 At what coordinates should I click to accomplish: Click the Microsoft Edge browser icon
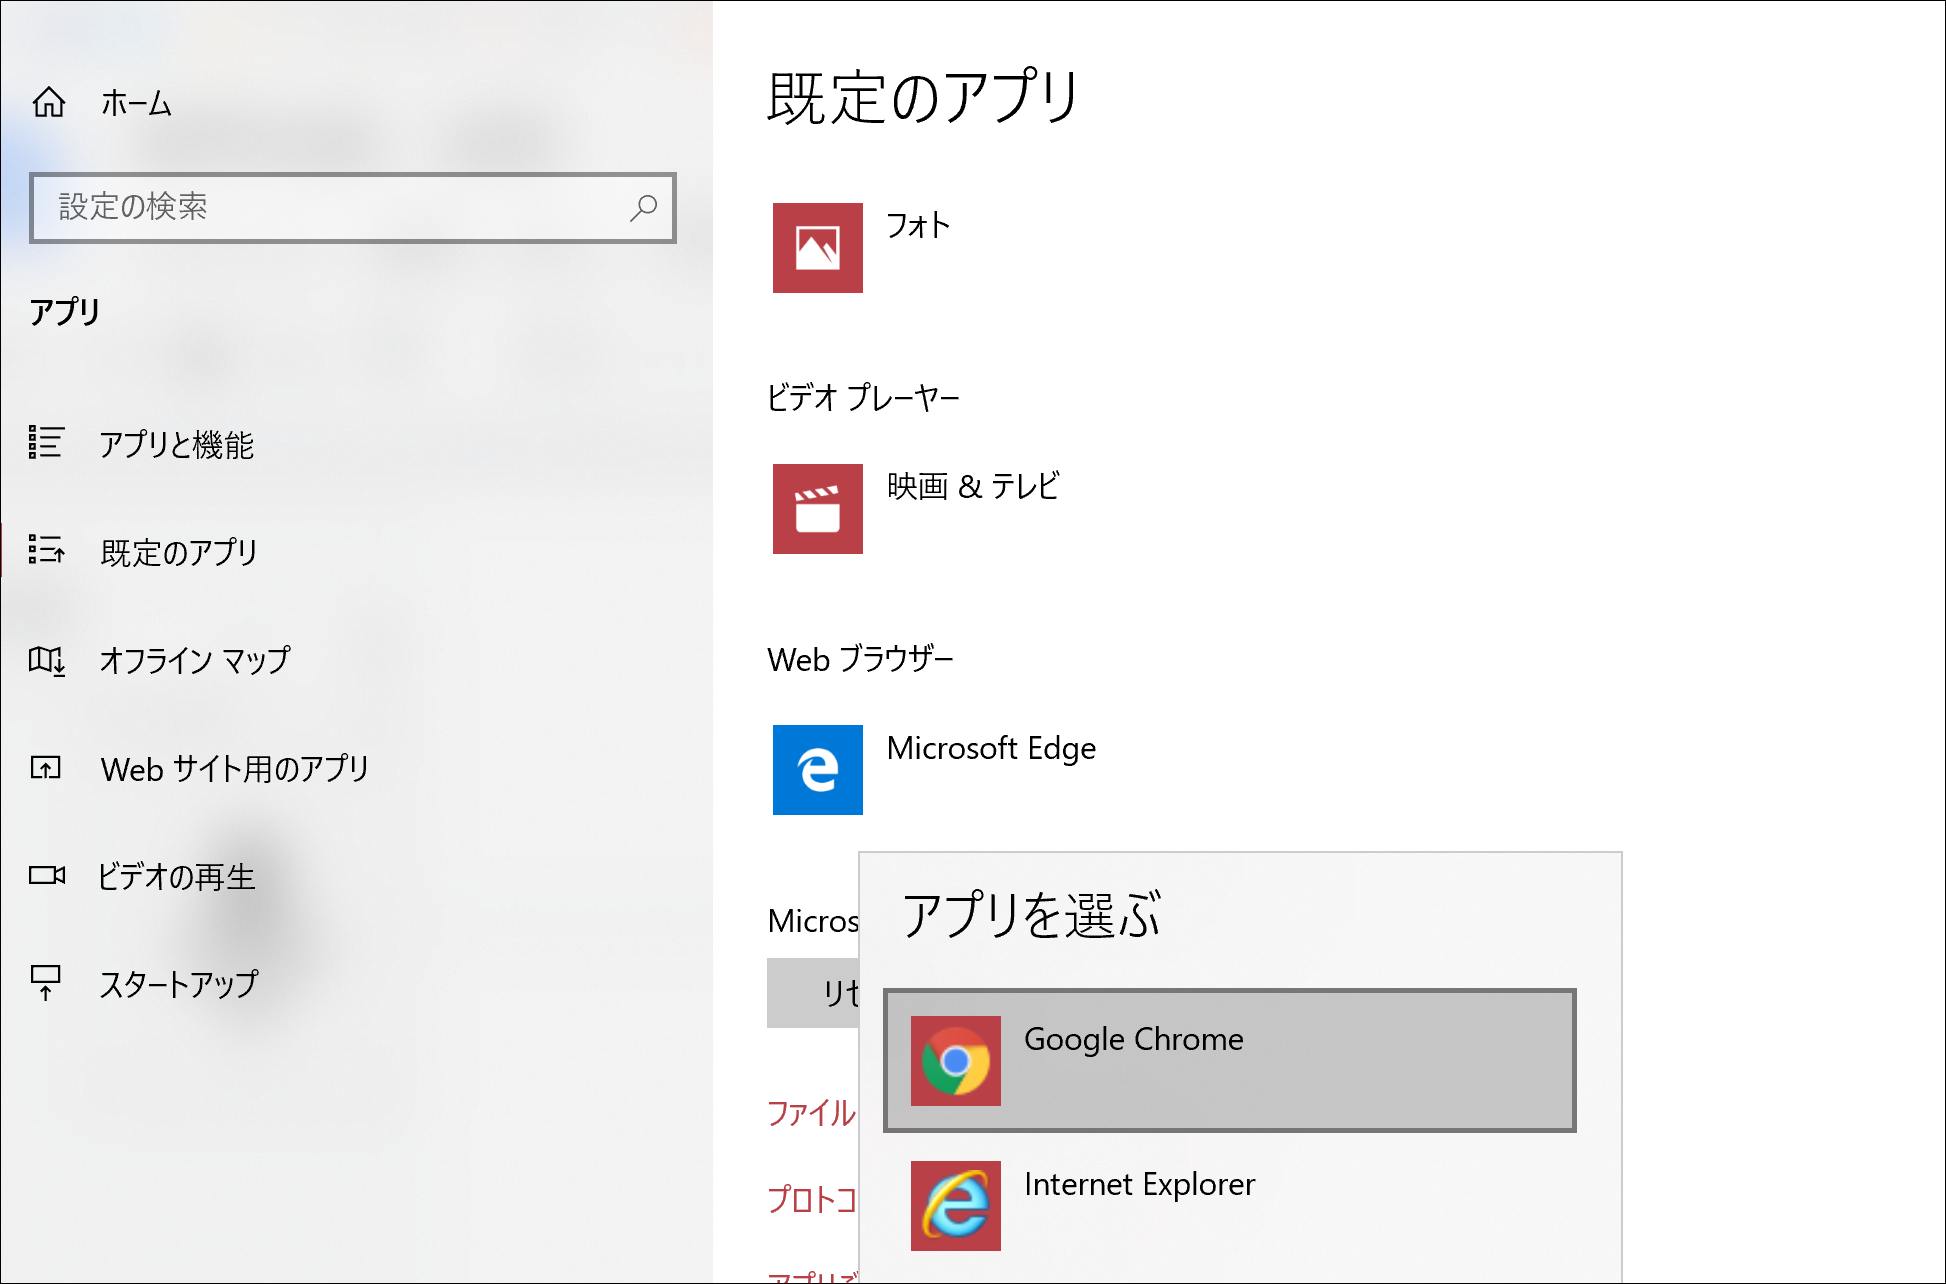point(817,770)
